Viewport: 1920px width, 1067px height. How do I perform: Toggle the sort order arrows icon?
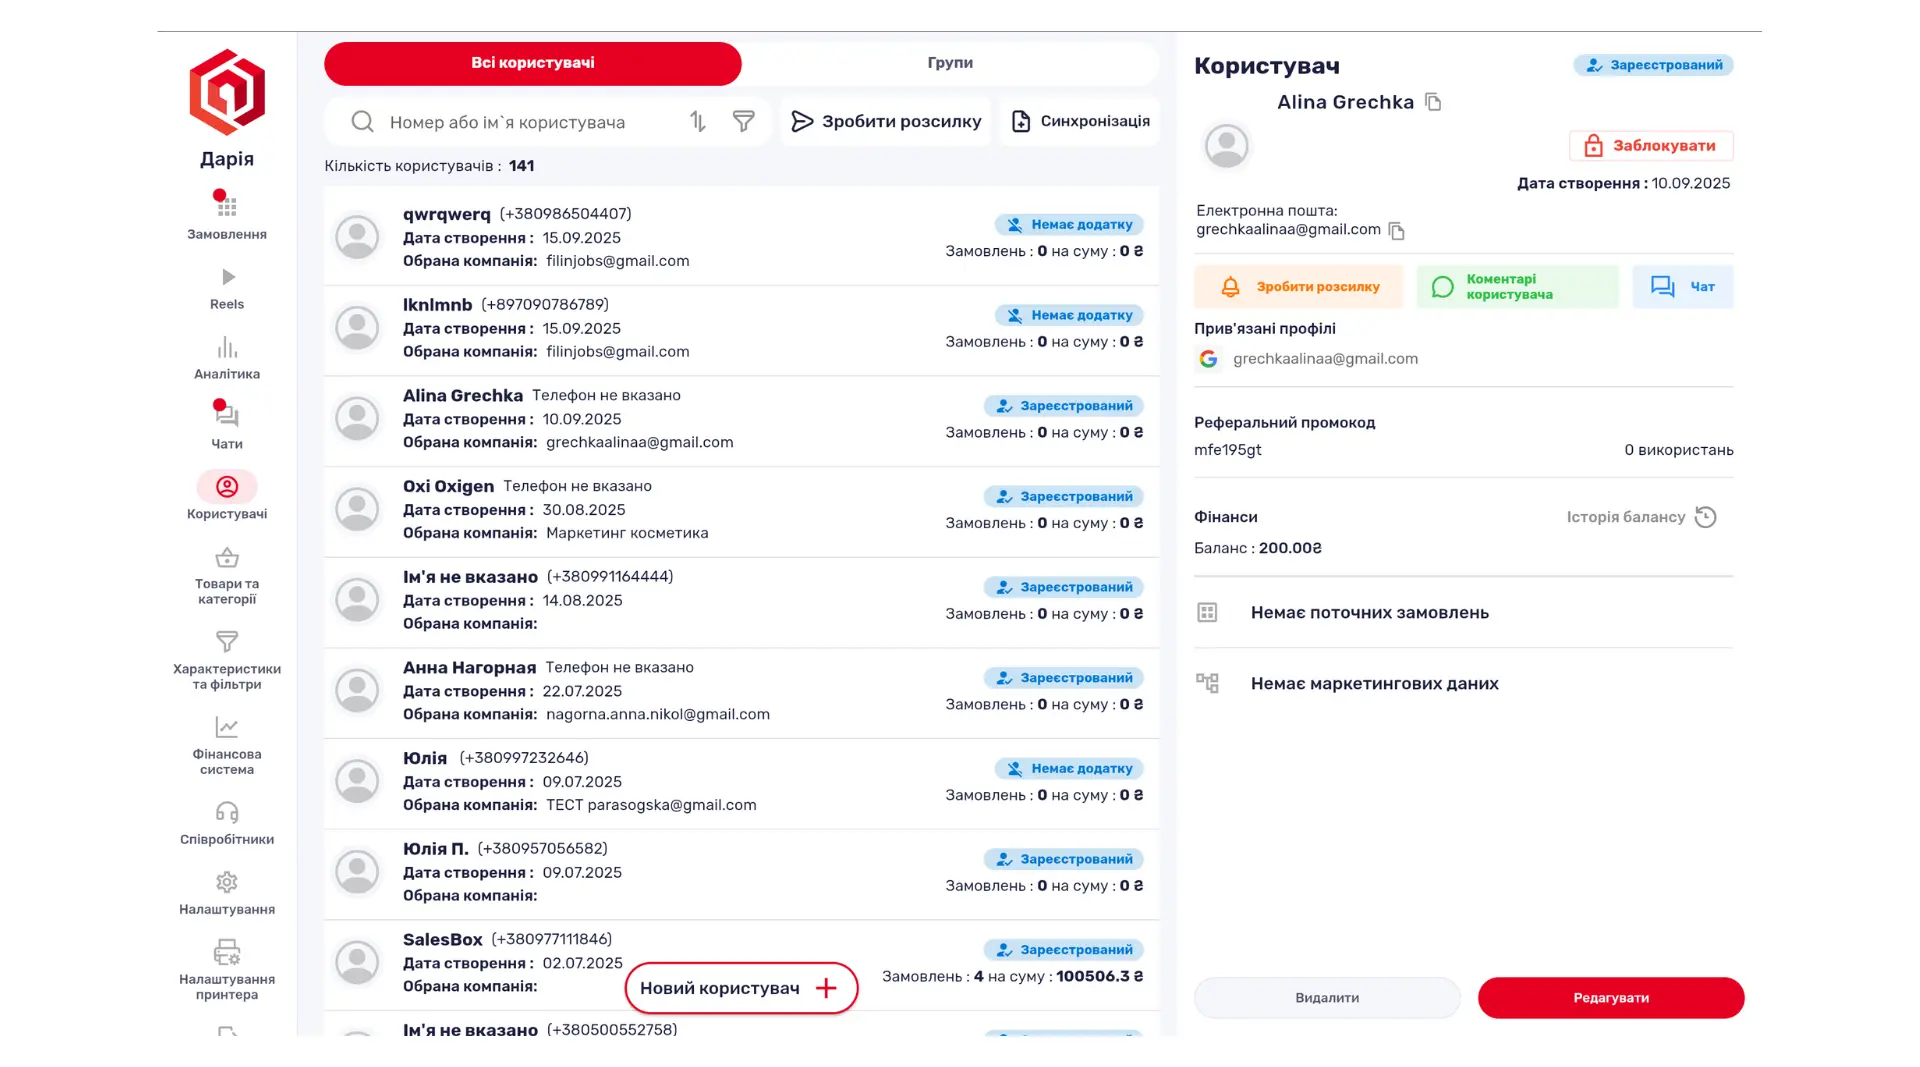coord(698,122)
